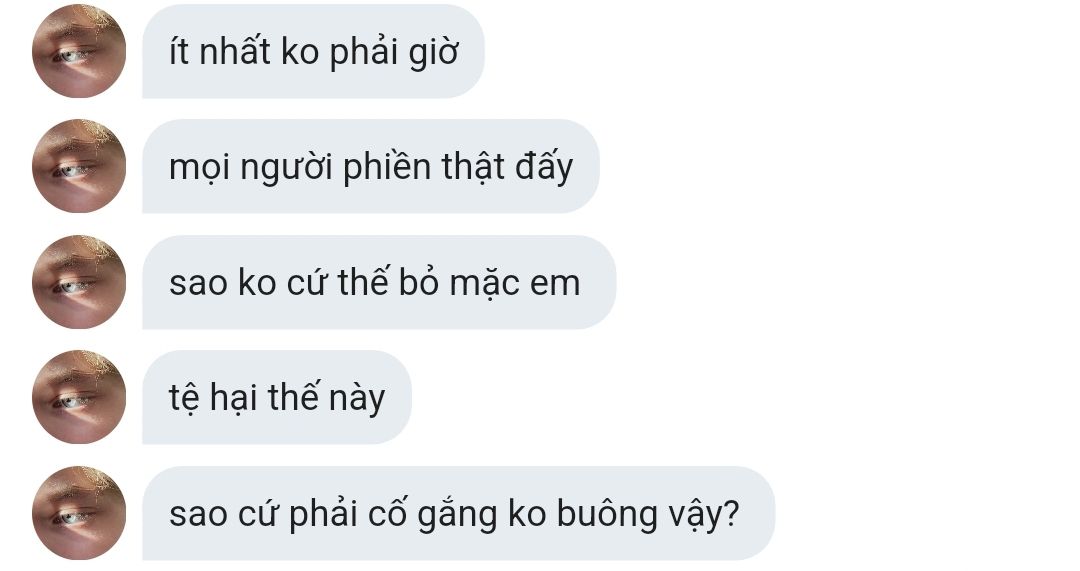
Task: Tap the "sao ko cứ thế bỏ mặc em" bubble
Action: [379, 282]
